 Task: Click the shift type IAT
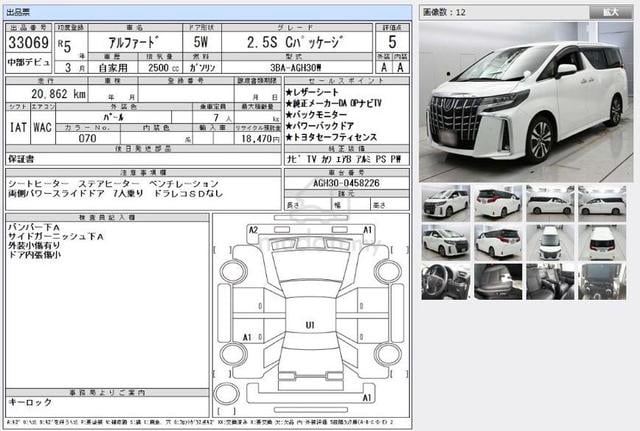18,127
